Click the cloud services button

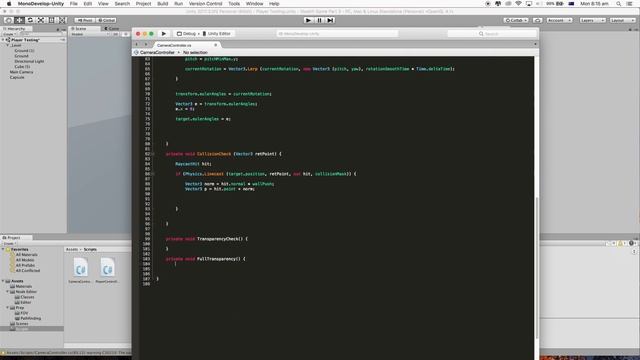pos(538,20)
